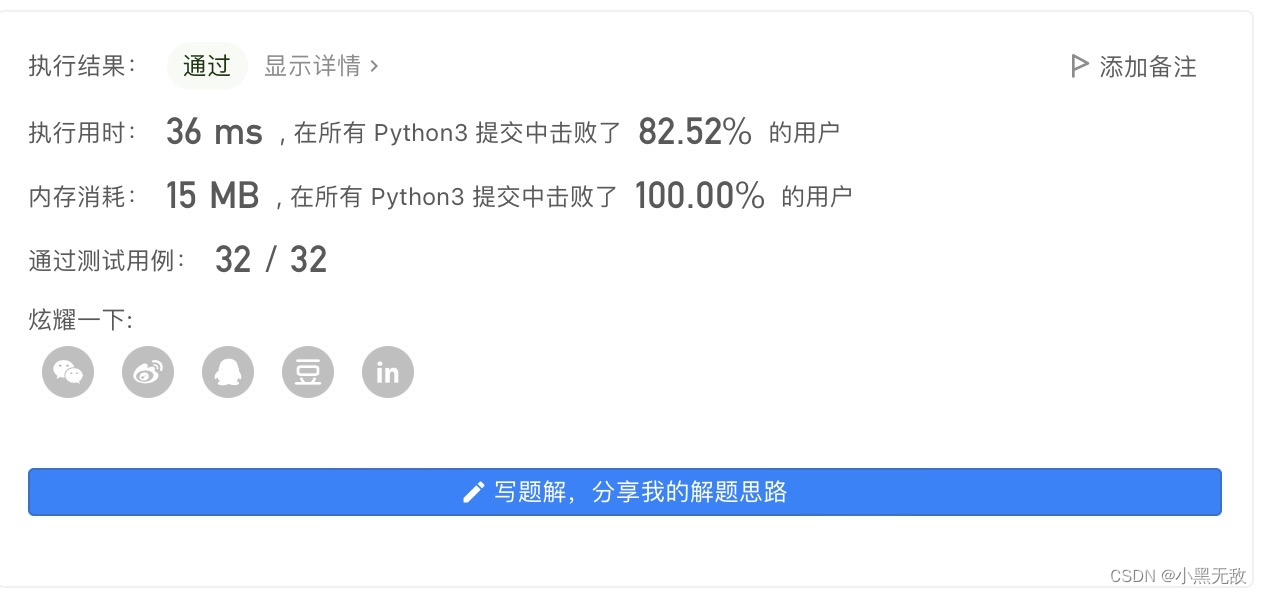Click the pencil icon in the blue button
This screenshot has width=1262, height=594.
pyautogui.click(x=474, y=491)
